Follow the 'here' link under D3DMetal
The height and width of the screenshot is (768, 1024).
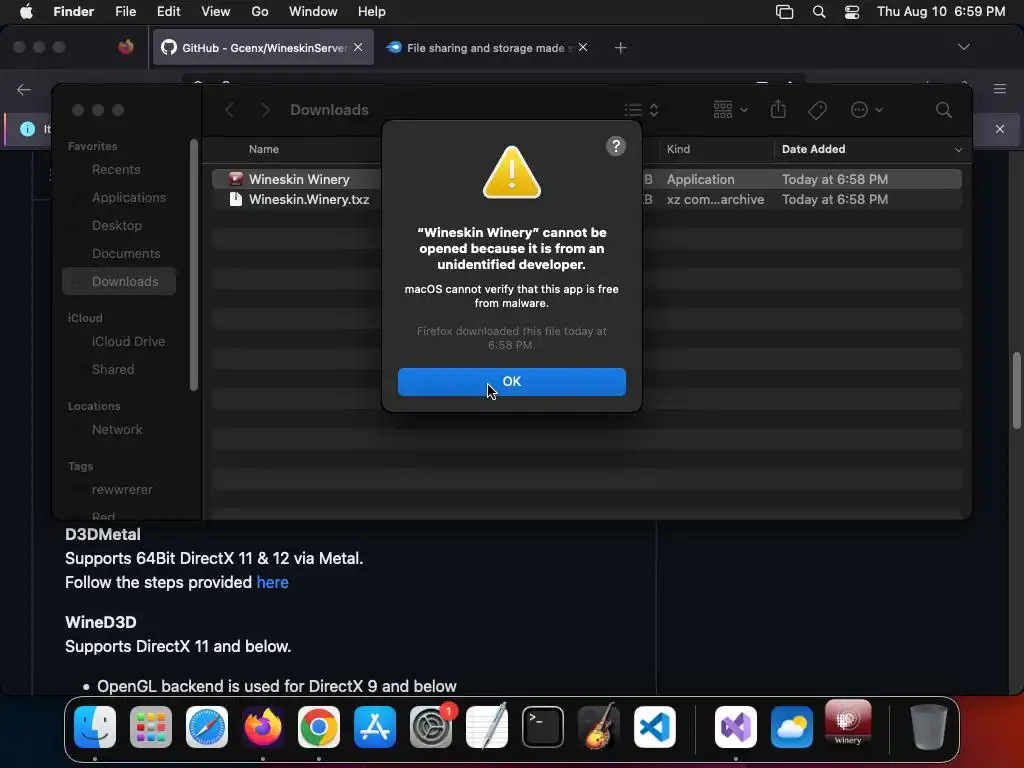[x=272, y=583]
